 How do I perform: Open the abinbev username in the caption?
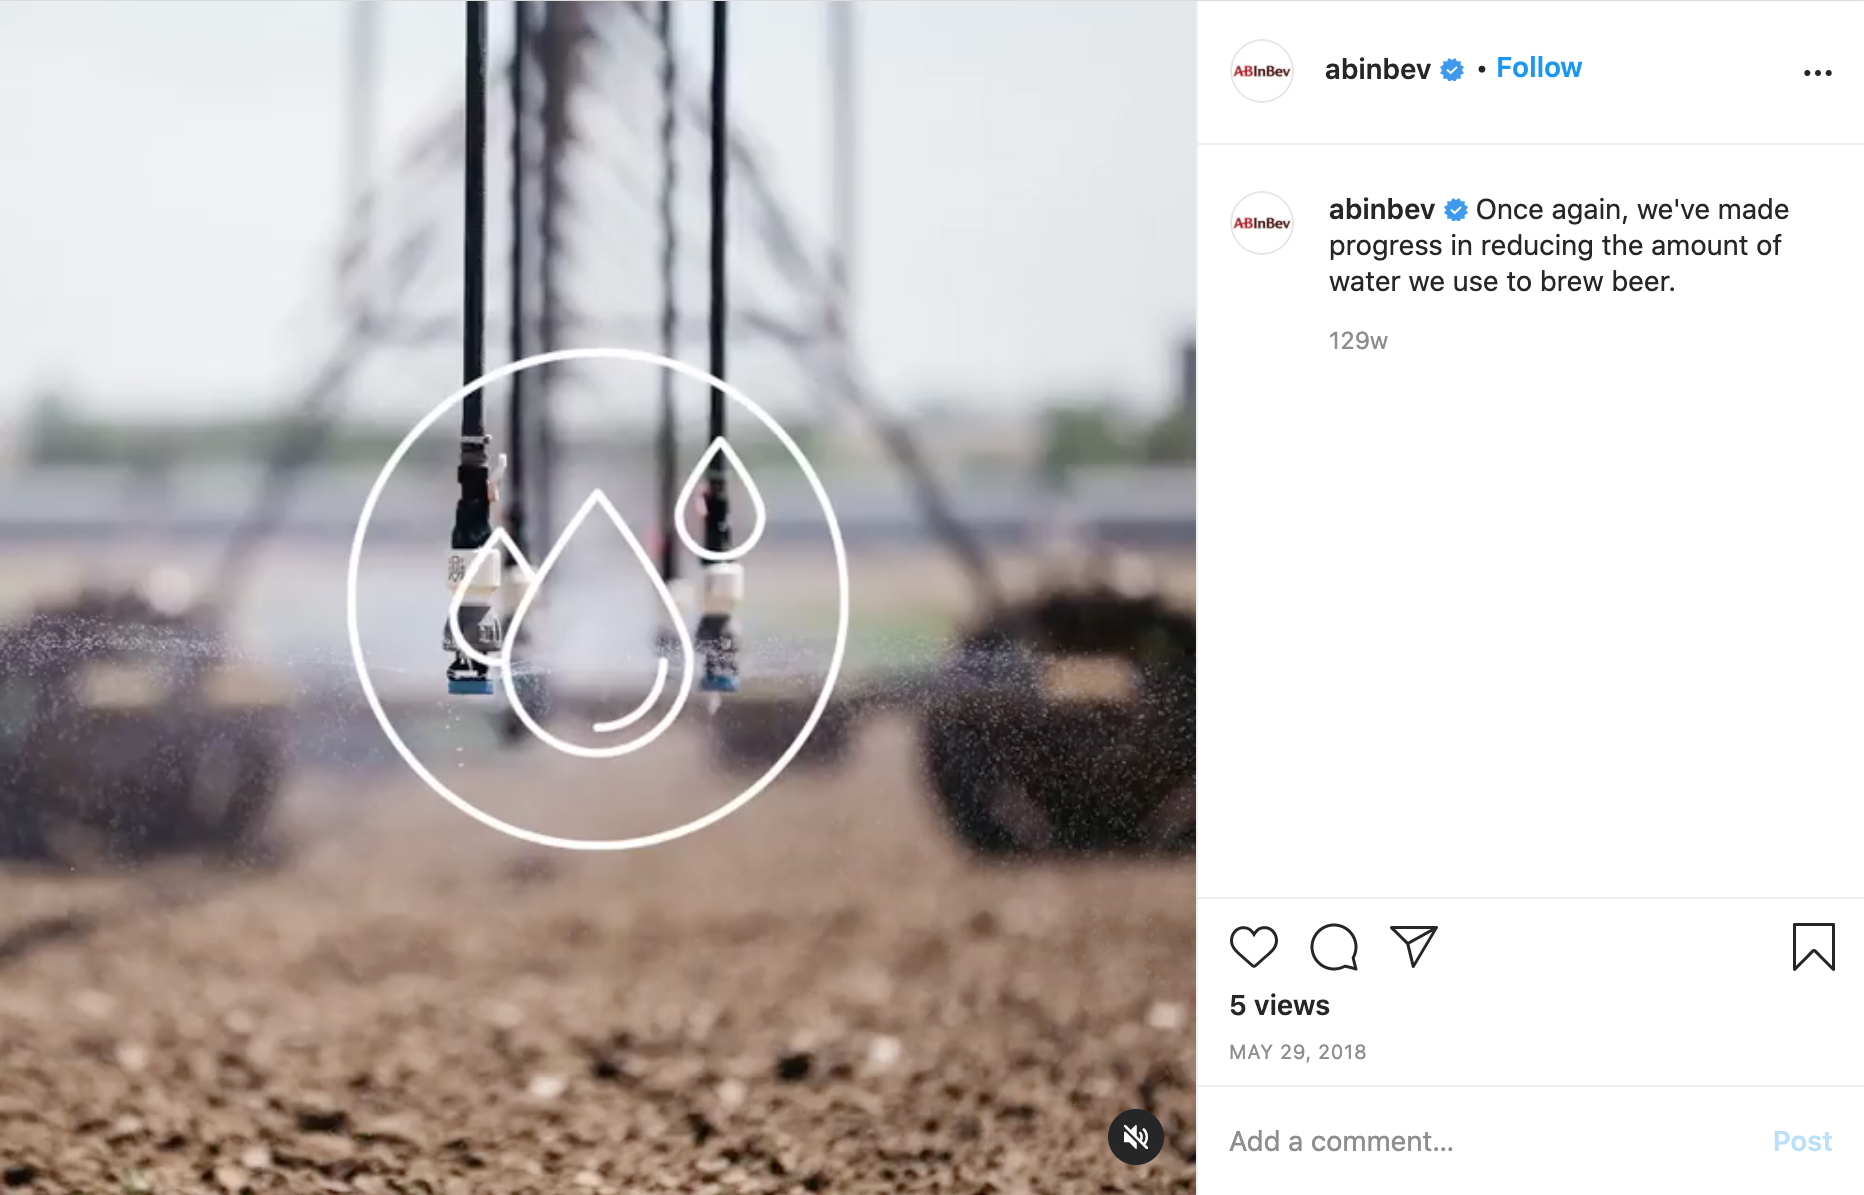[x=1381, y=209]
